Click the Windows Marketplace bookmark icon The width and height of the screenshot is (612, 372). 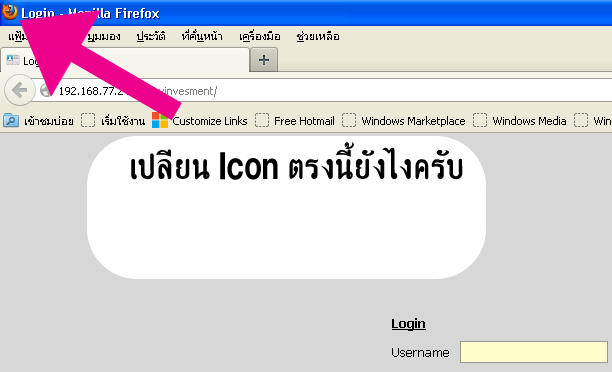coord(349,120)
